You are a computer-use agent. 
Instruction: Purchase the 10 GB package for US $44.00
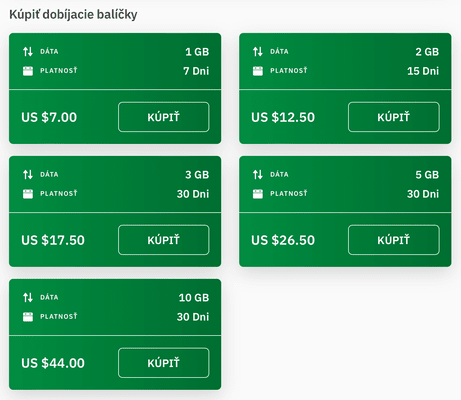164,363
